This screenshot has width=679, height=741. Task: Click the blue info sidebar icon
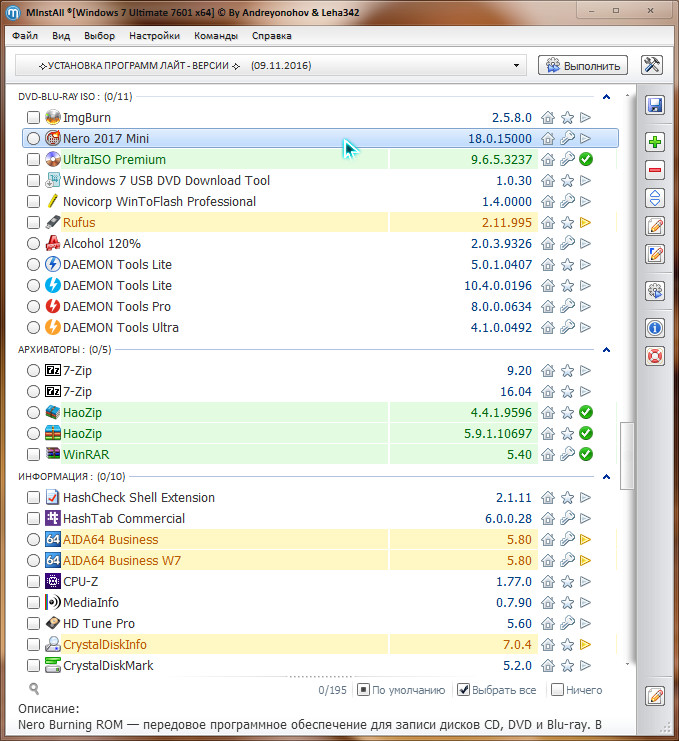655,327
